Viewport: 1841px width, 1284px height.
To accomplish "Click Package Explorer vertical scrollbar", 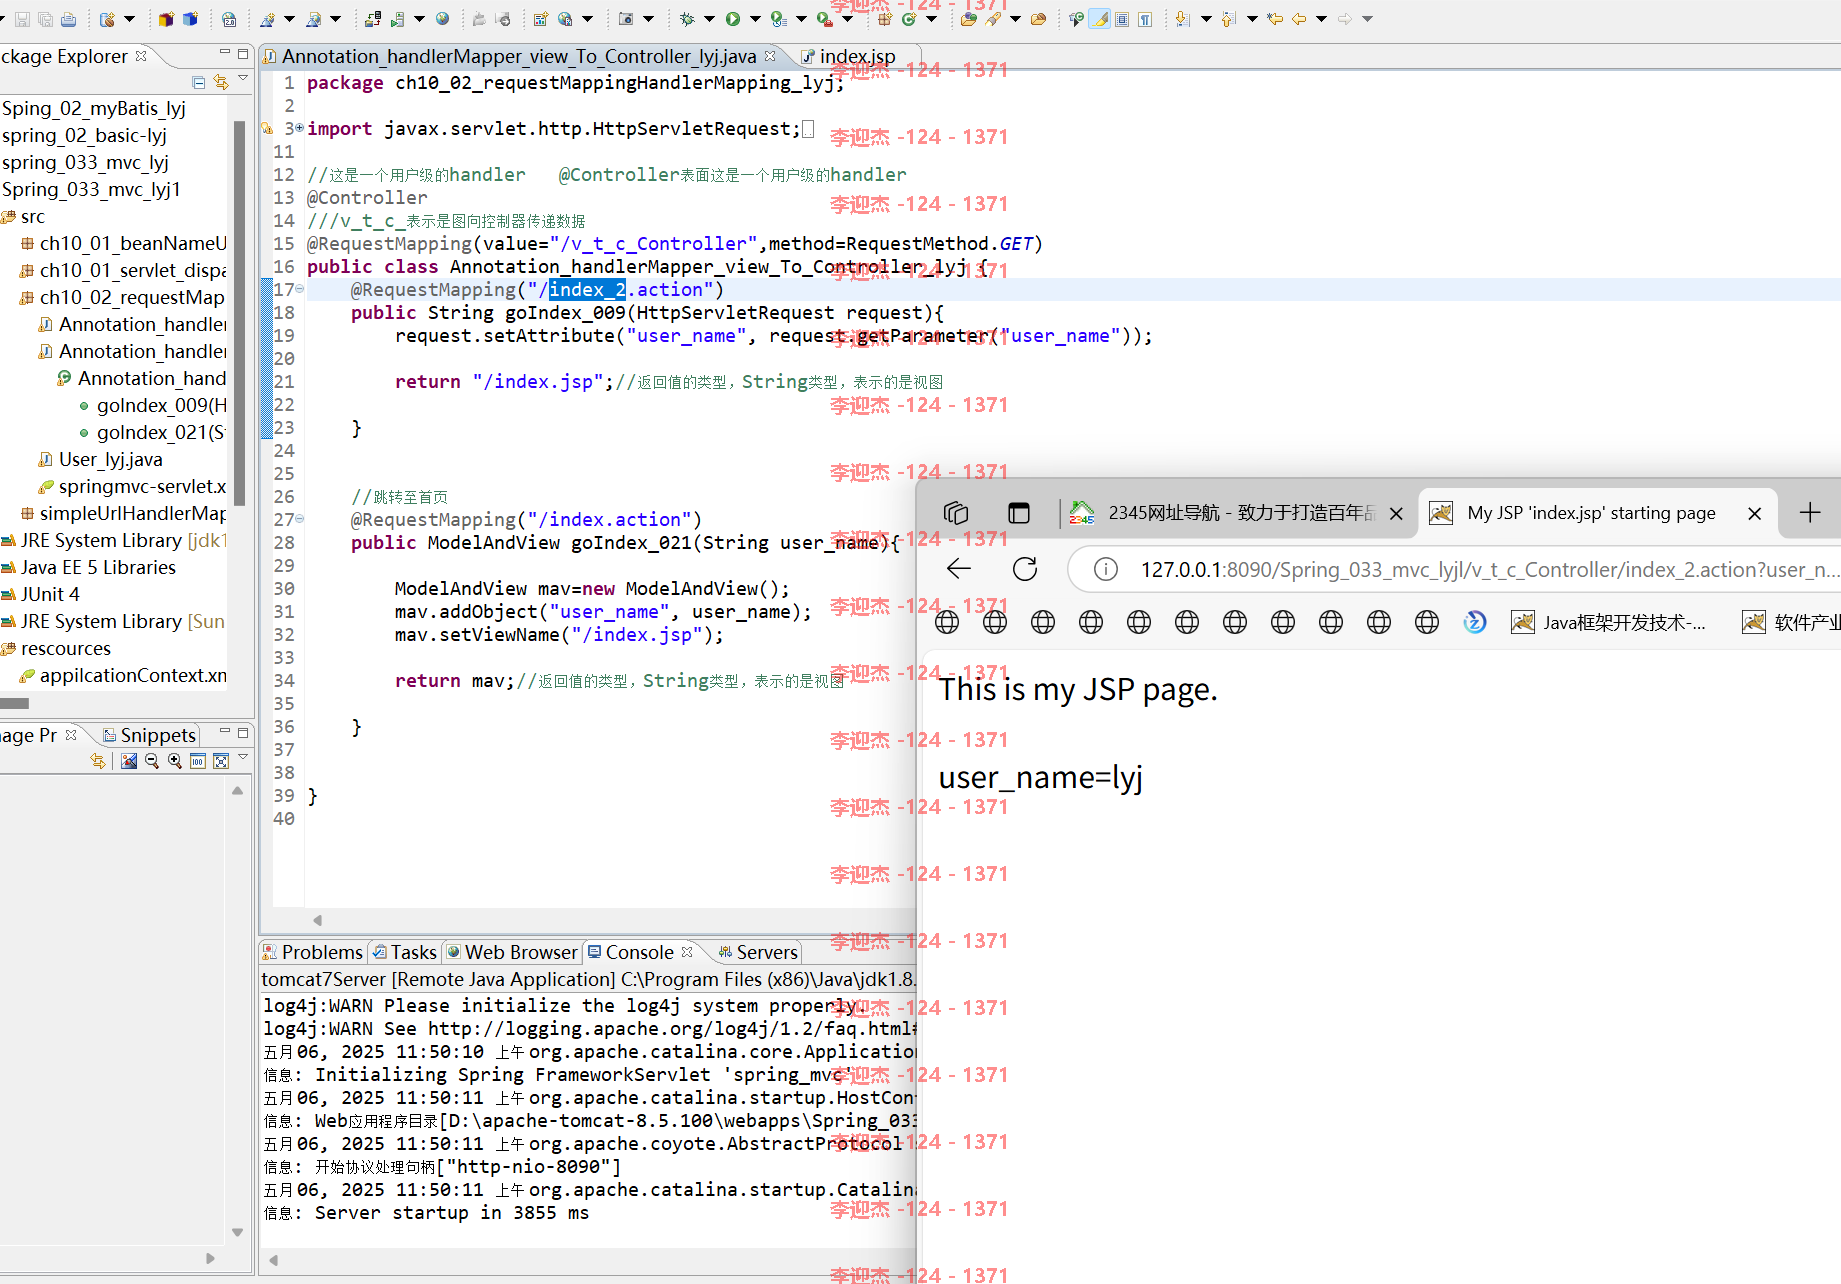I will pyautogui.click(x=239, y=312).
